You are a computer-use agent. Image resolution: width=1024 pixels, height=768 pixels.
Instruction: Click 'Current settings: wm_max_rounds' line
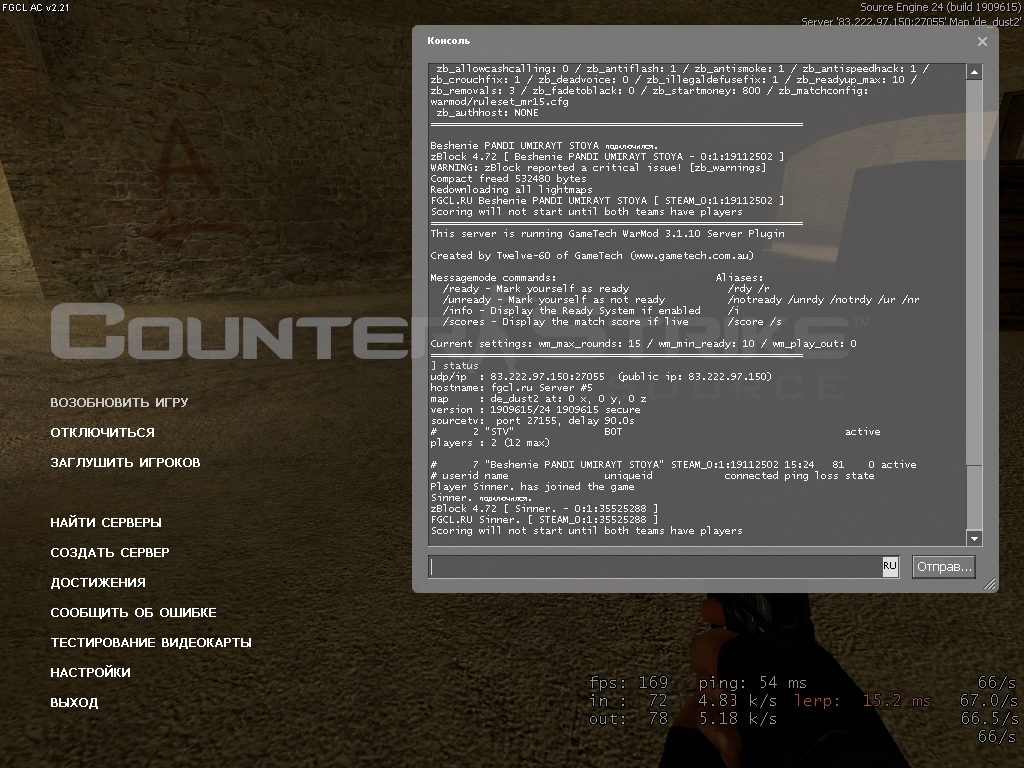643,344
